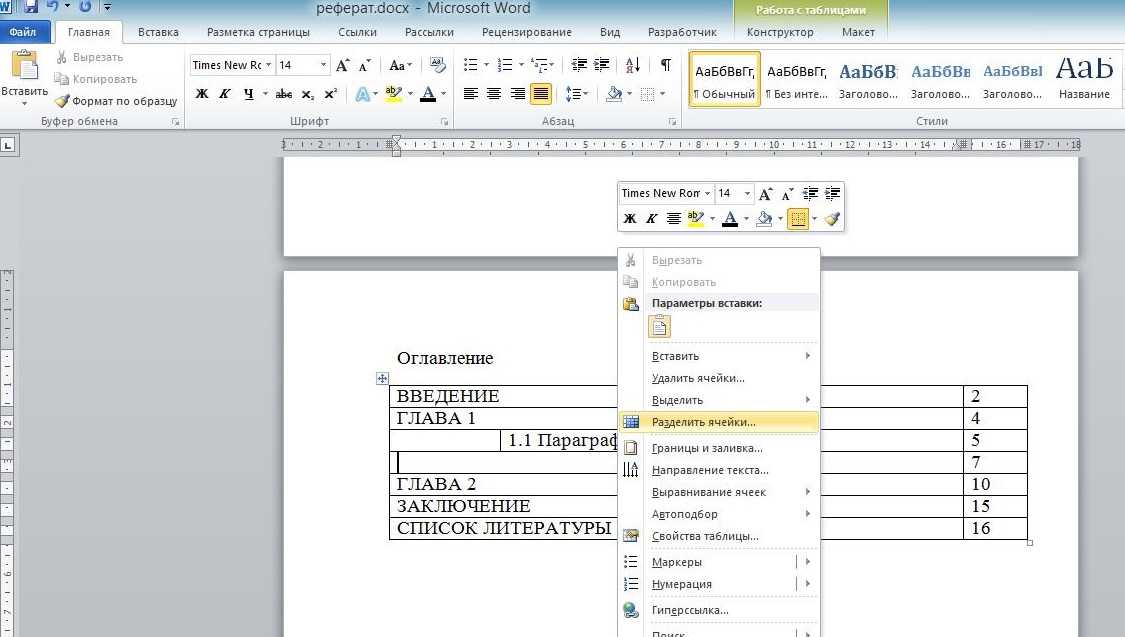Show paragraph marks with the pilcrow icon
Screen dimensions: 1125x637
pyautogui.click(x=666, y=65)
